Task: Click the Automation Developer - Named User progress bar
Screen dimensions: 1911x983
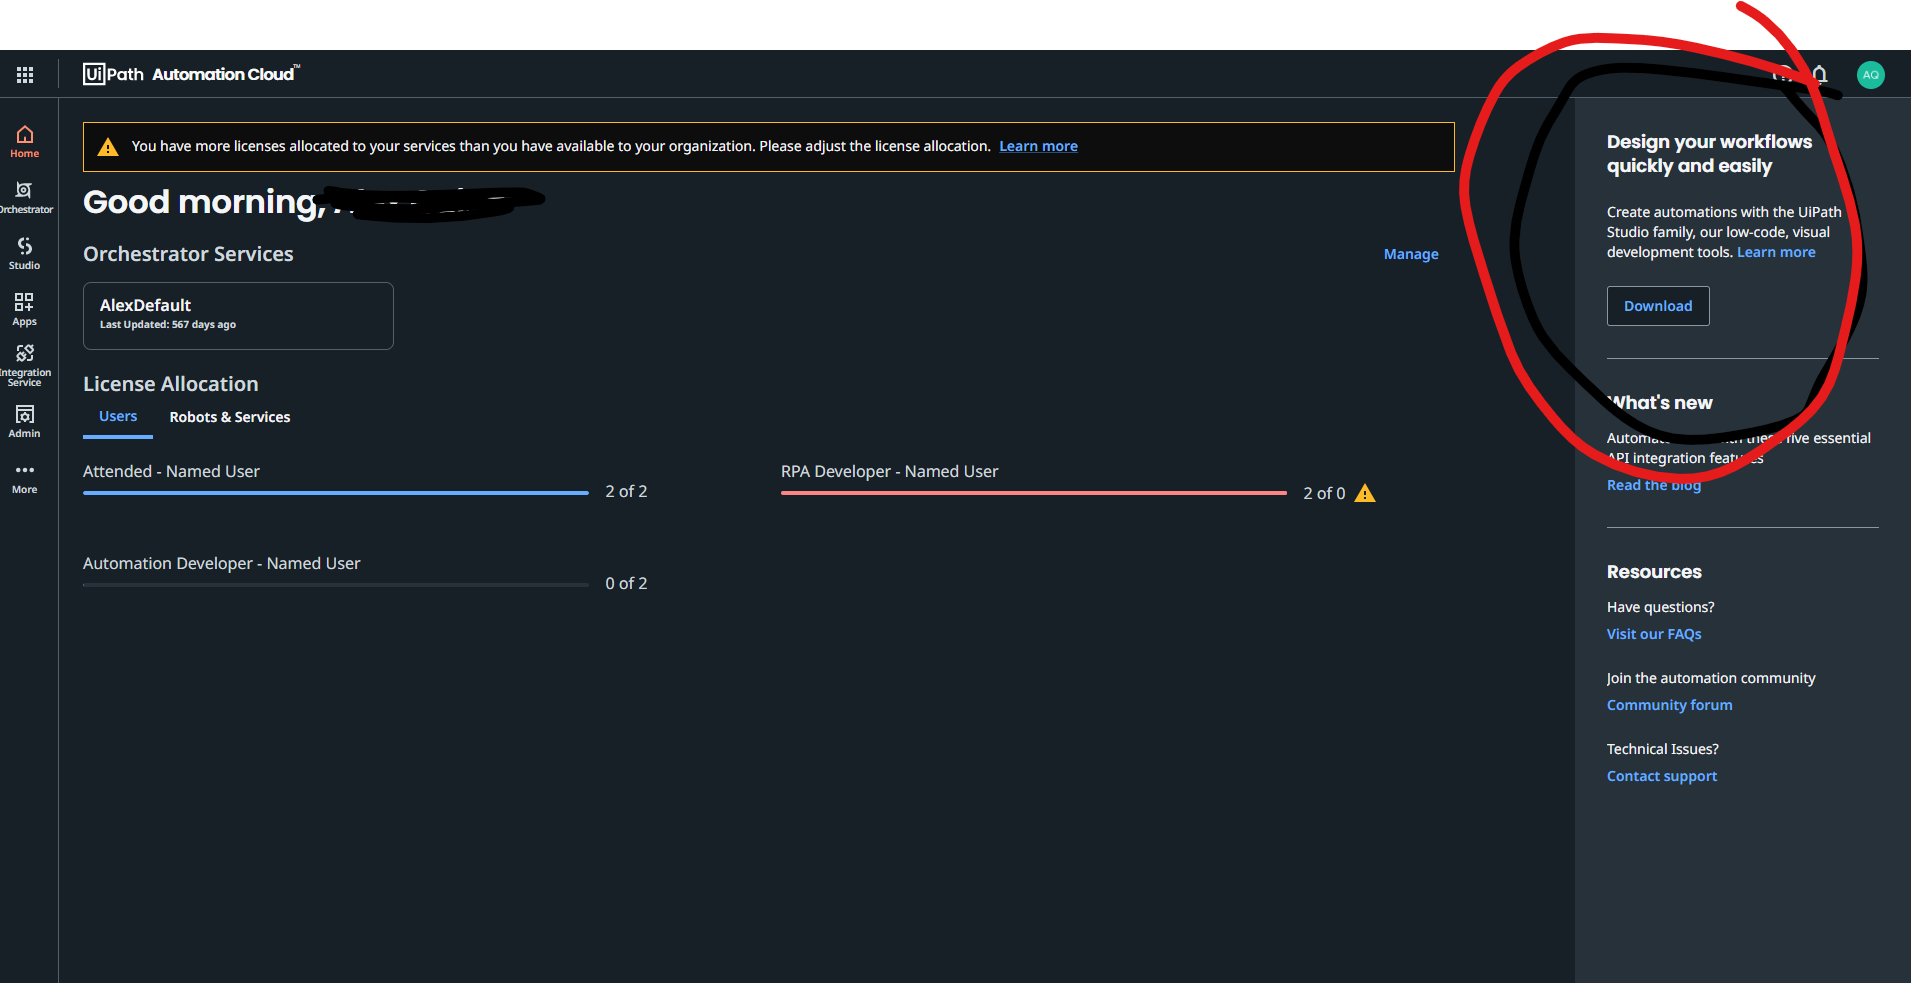Action: tap(336, 585)
